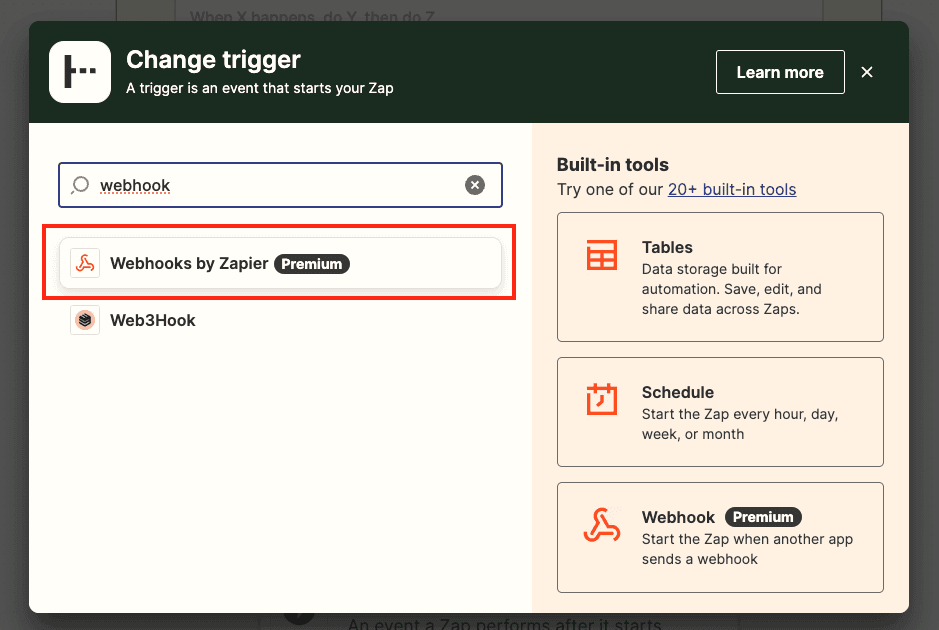Click Premium badge on Webhook card
The image size is (939, 630).
(x=763, y=517)
